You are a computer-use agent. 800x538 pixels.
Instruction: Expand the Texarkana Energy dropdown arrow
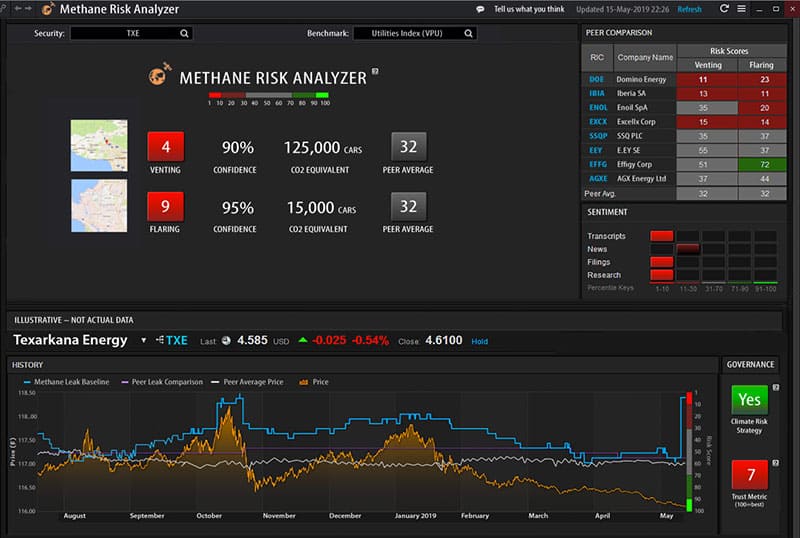coord(143,340)
